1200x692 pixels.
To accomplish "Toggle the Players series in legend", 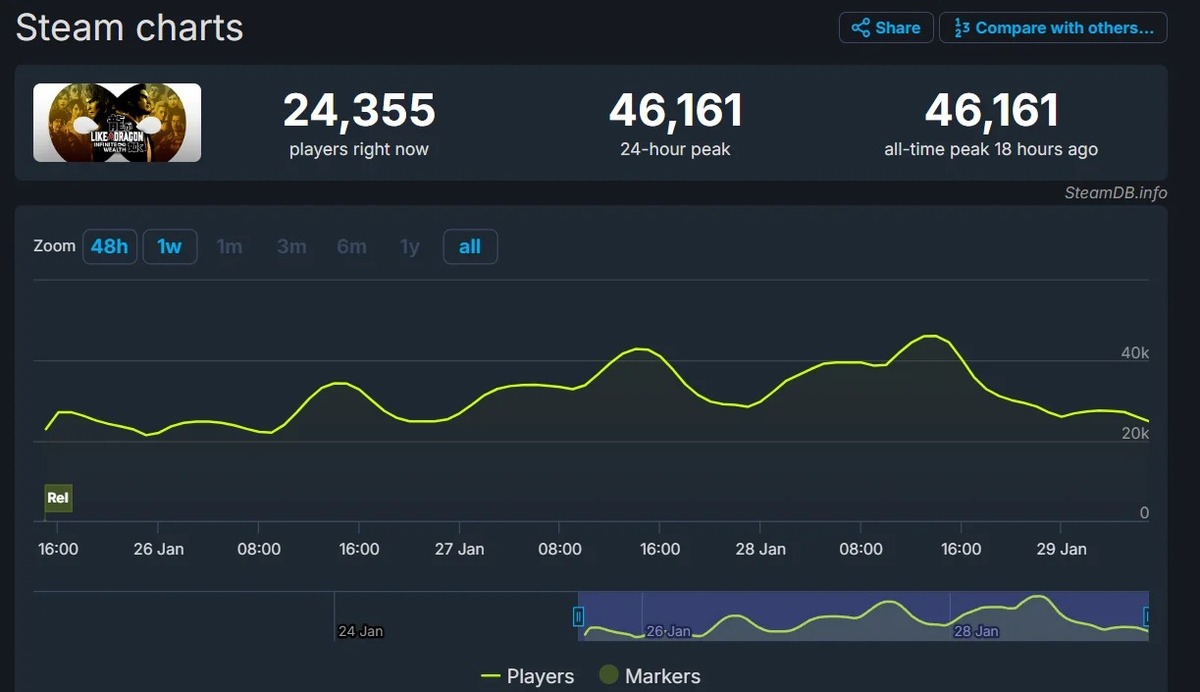I will 528,677.
